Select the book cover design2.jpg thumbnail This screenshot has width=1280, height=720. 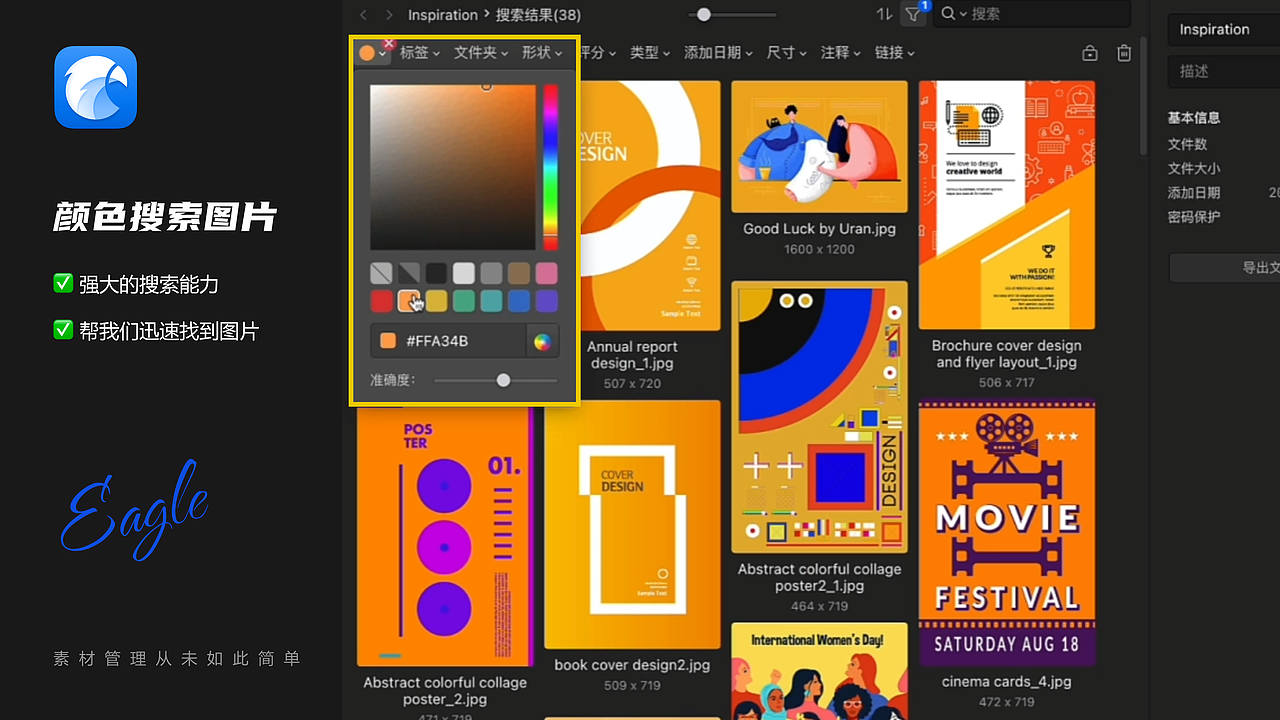pos(632,525)
